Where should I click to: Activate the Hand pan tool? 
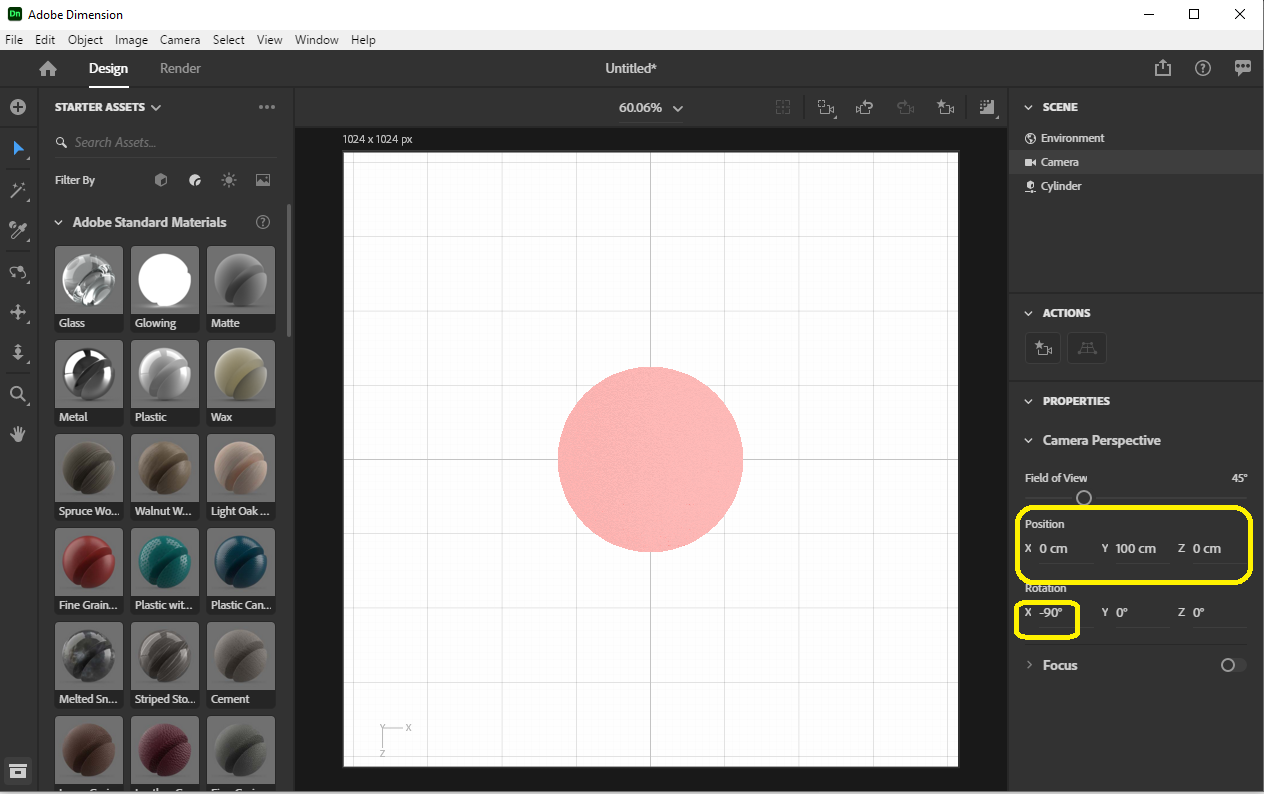coord(18,433)
